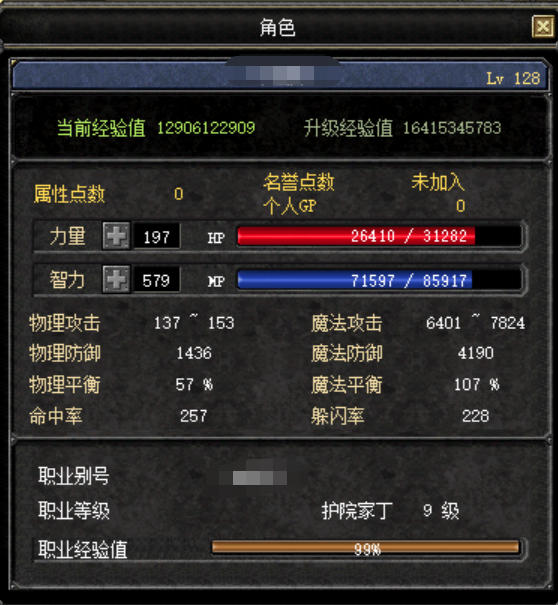Click the 职业经验值 progress bar at 99%
Image resolution: width=558 pixels, height=605 pixels.
coord(366,548)
